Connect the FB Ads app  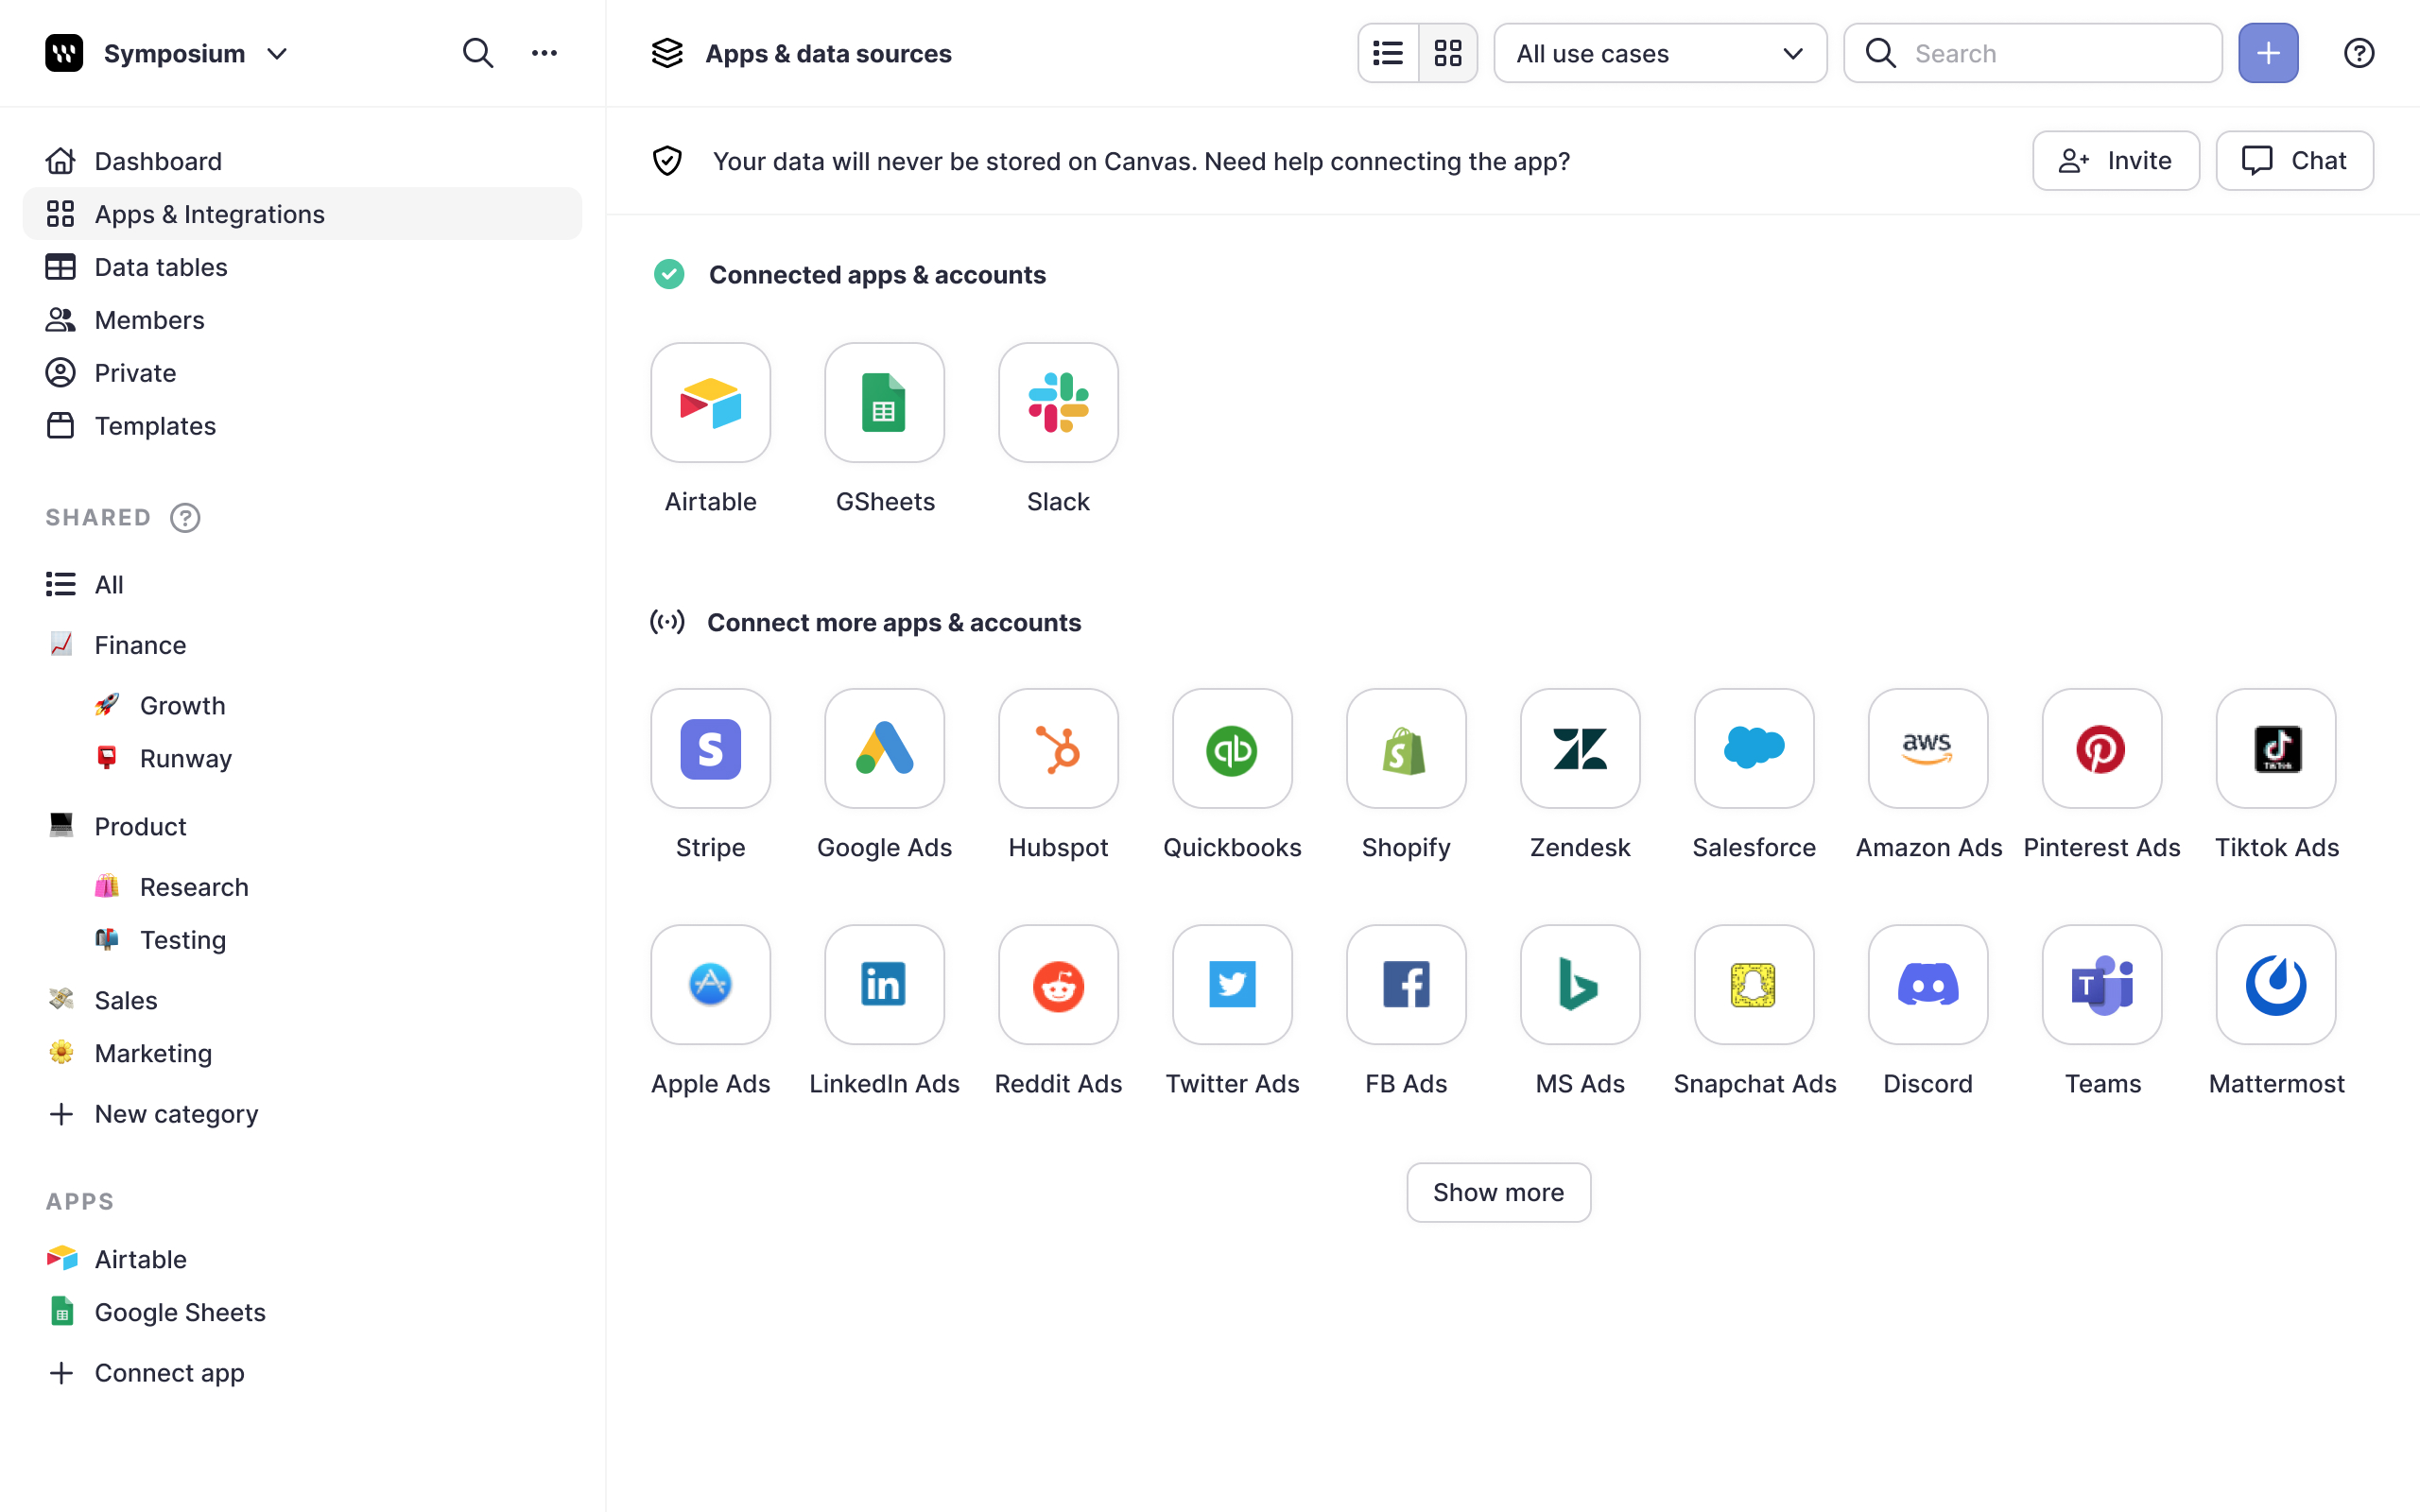1406,984
